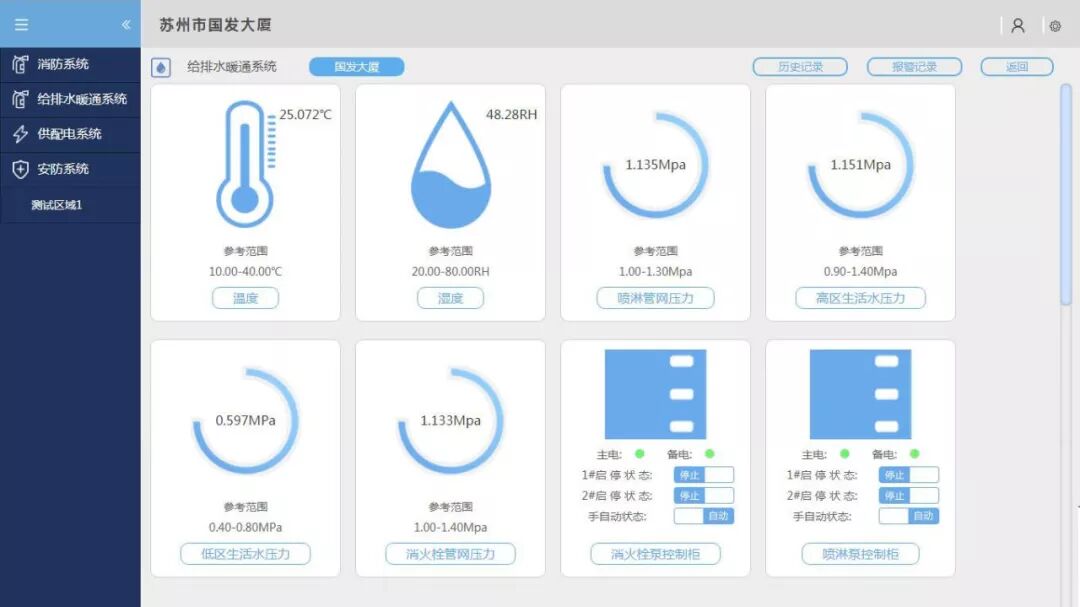Toggle 1#启停状态 in 喷淋泵控制柜
1080x607 pixels.
click(x=908, y=475)
